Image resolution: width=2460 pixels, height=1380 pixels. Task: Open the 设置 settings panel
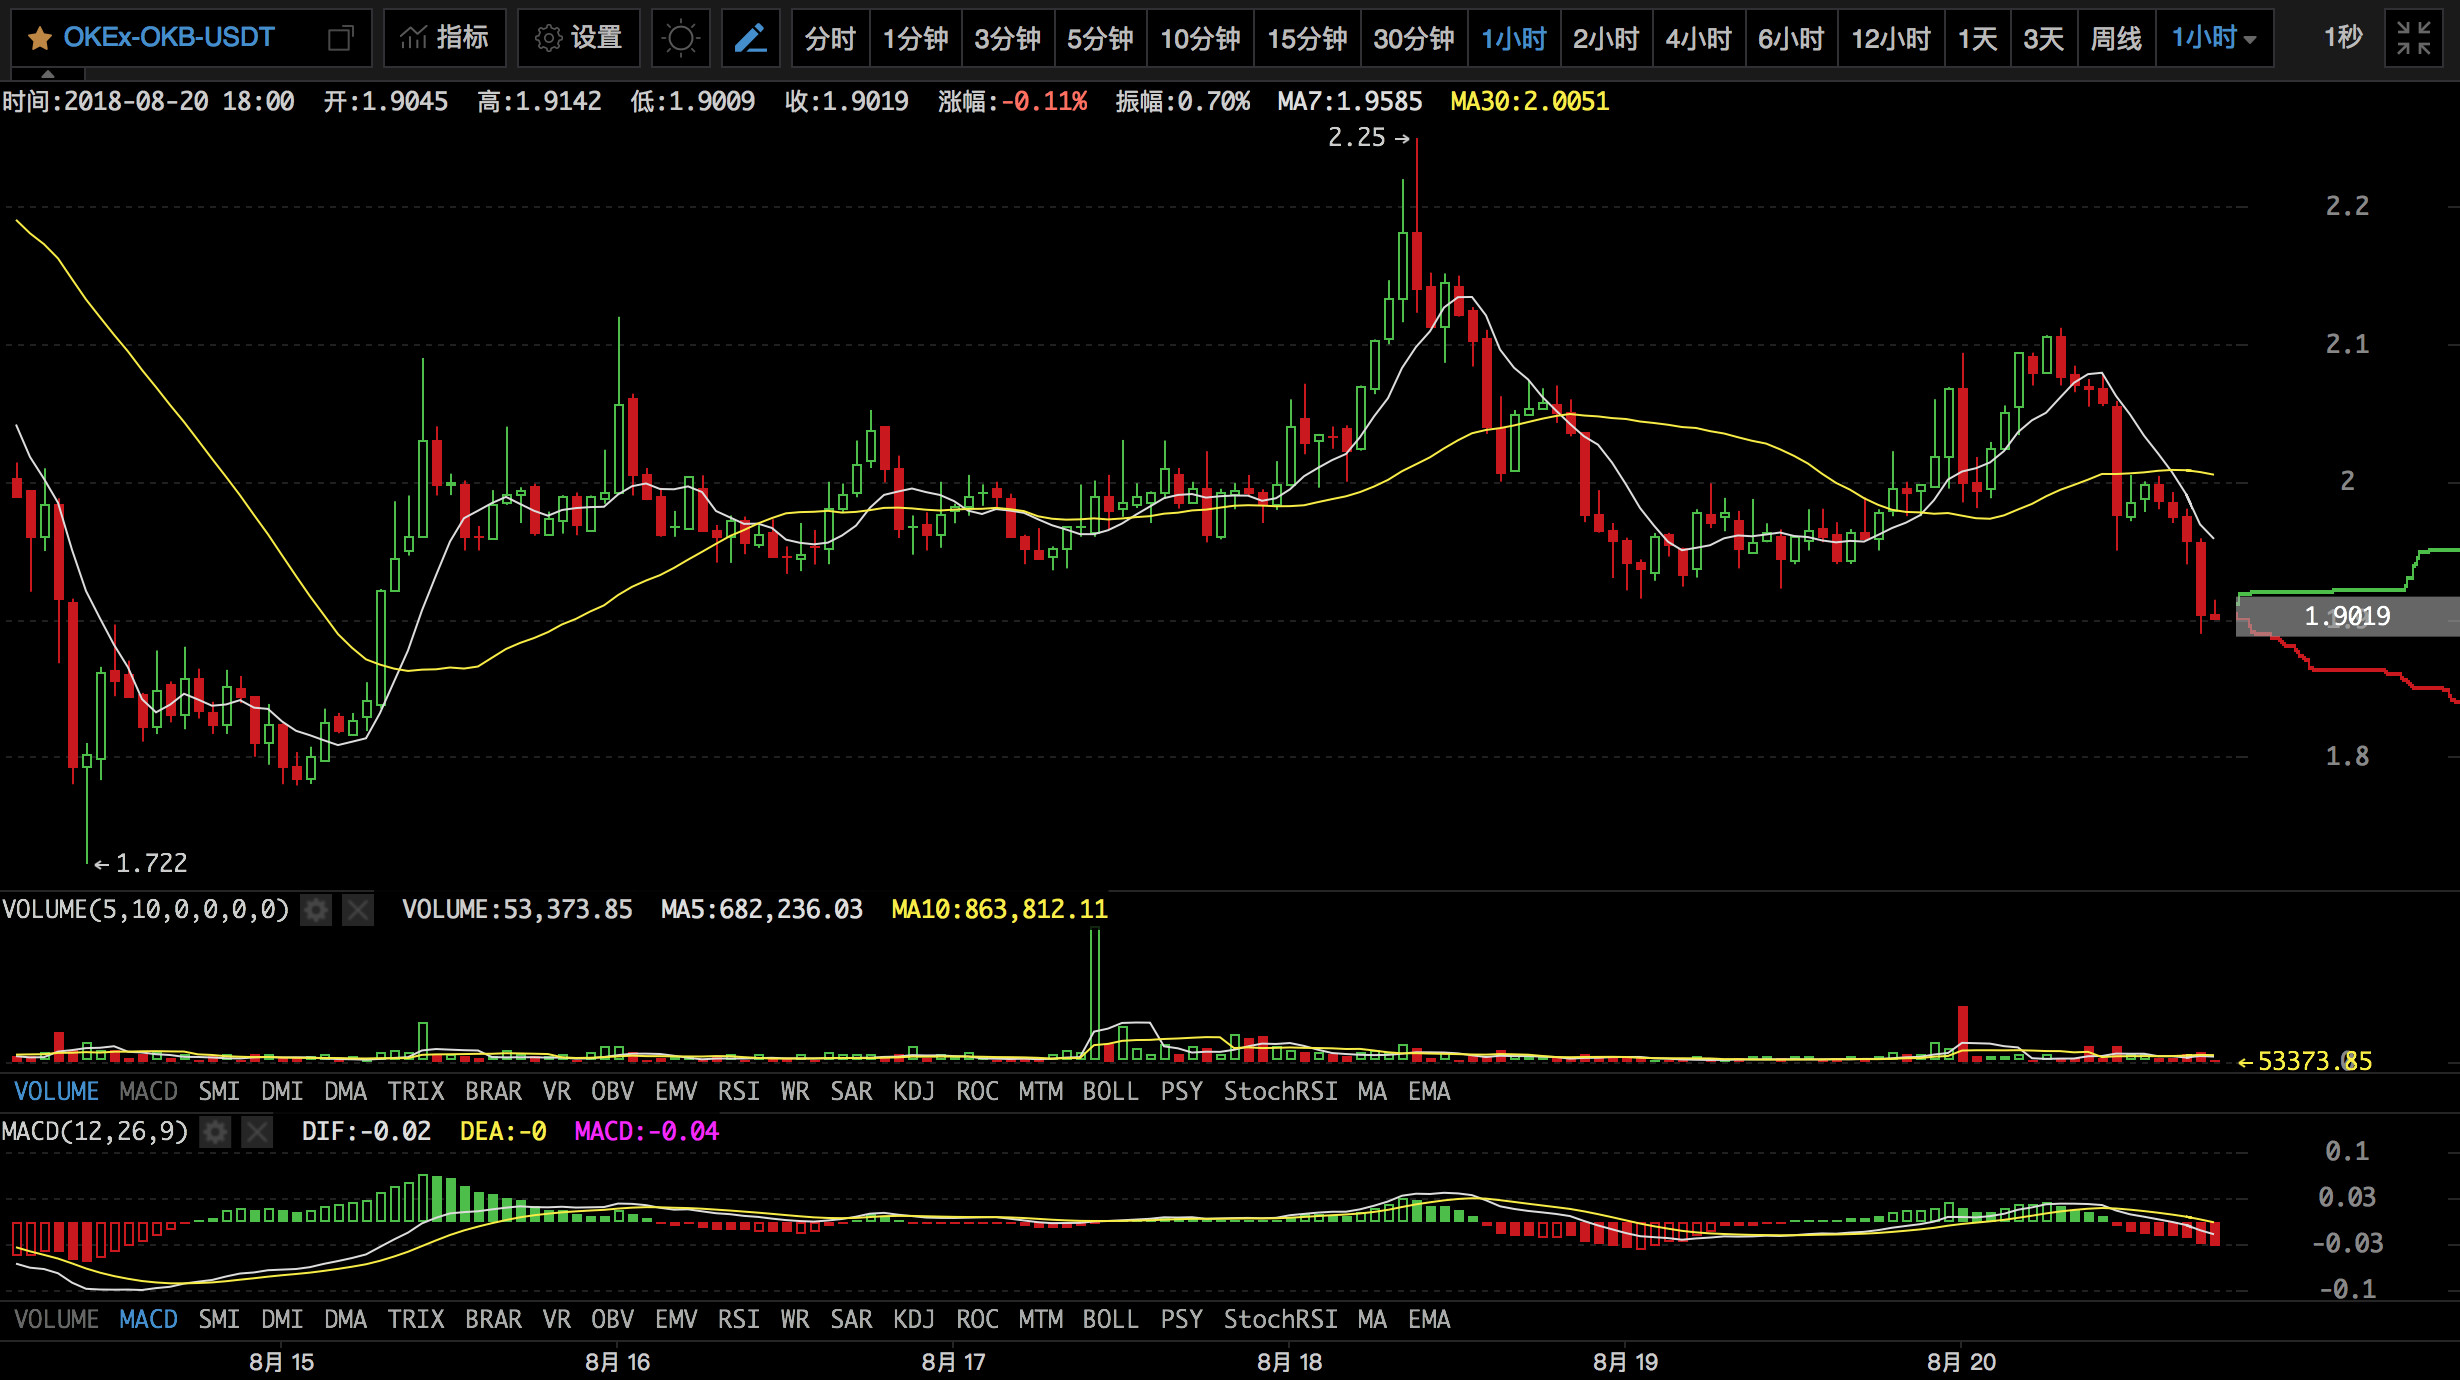click(x=579, y=38)
